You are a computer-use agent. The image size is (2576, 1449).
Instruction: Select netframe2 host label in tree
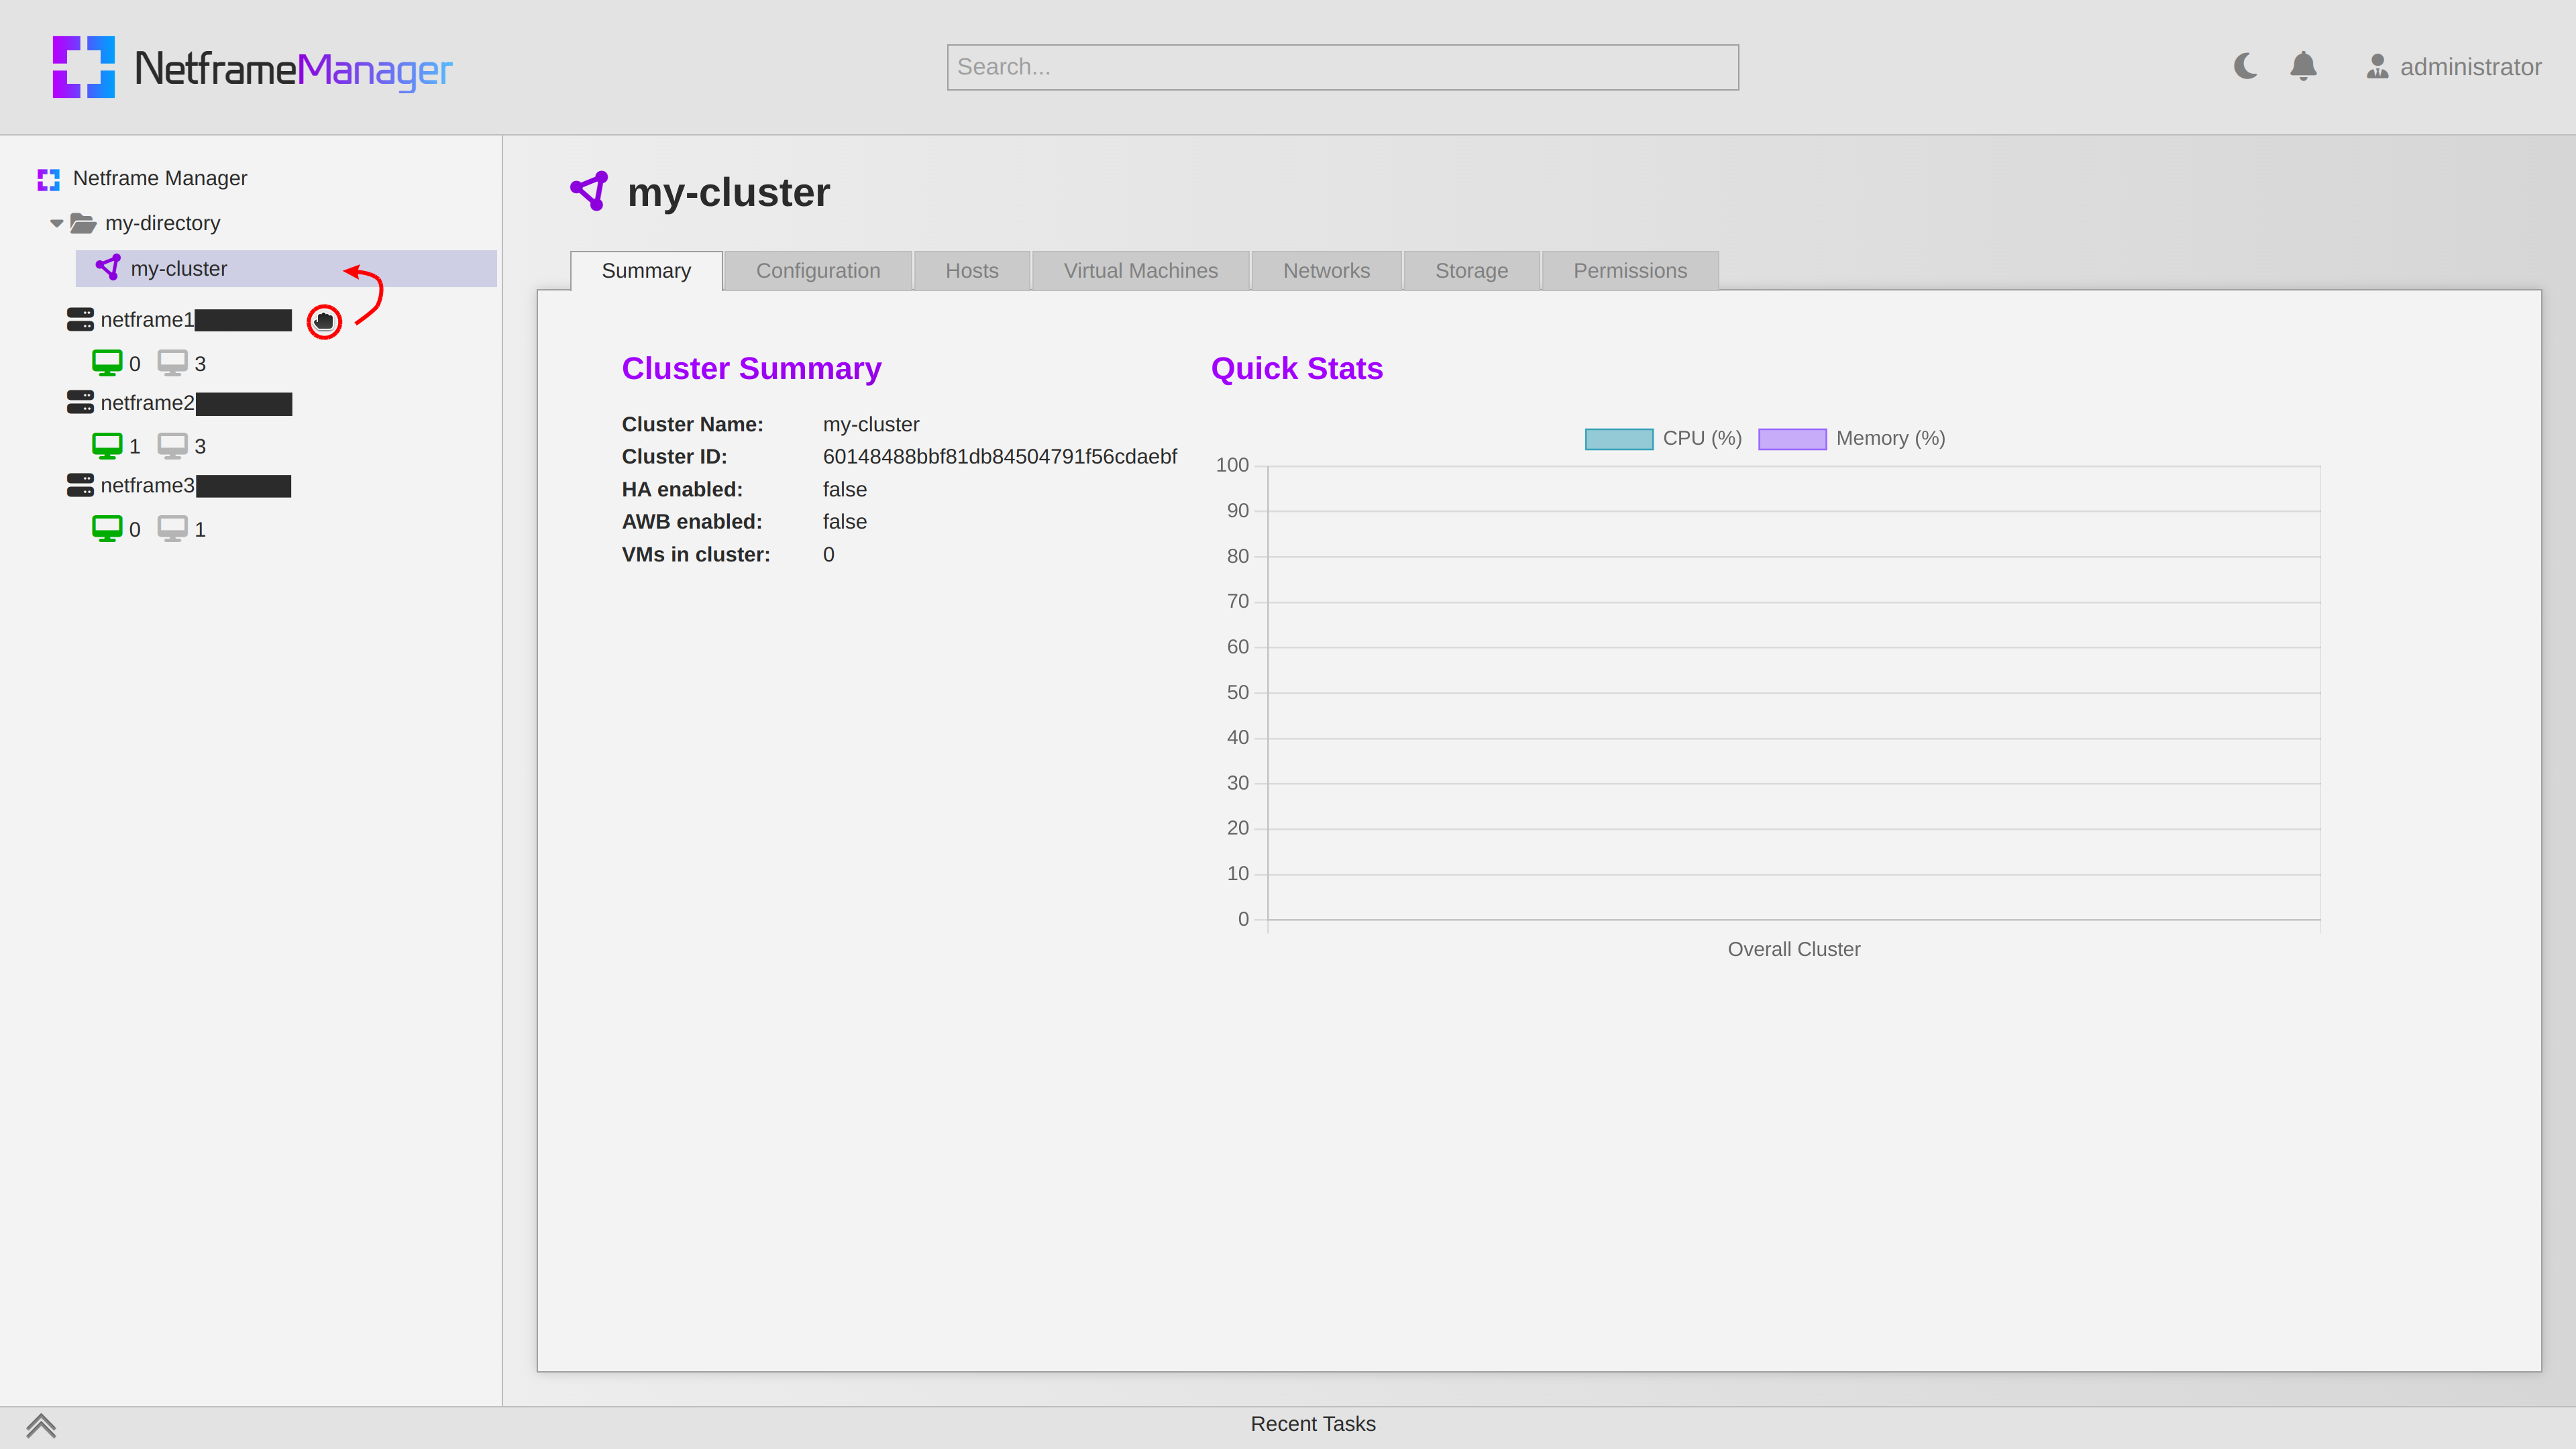coord(147,402)
